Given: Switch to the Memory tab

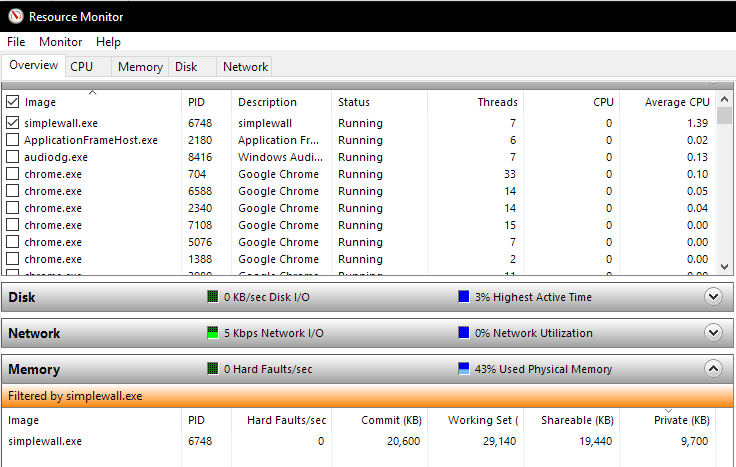Looking at the screenshot, I should point(140,67).
